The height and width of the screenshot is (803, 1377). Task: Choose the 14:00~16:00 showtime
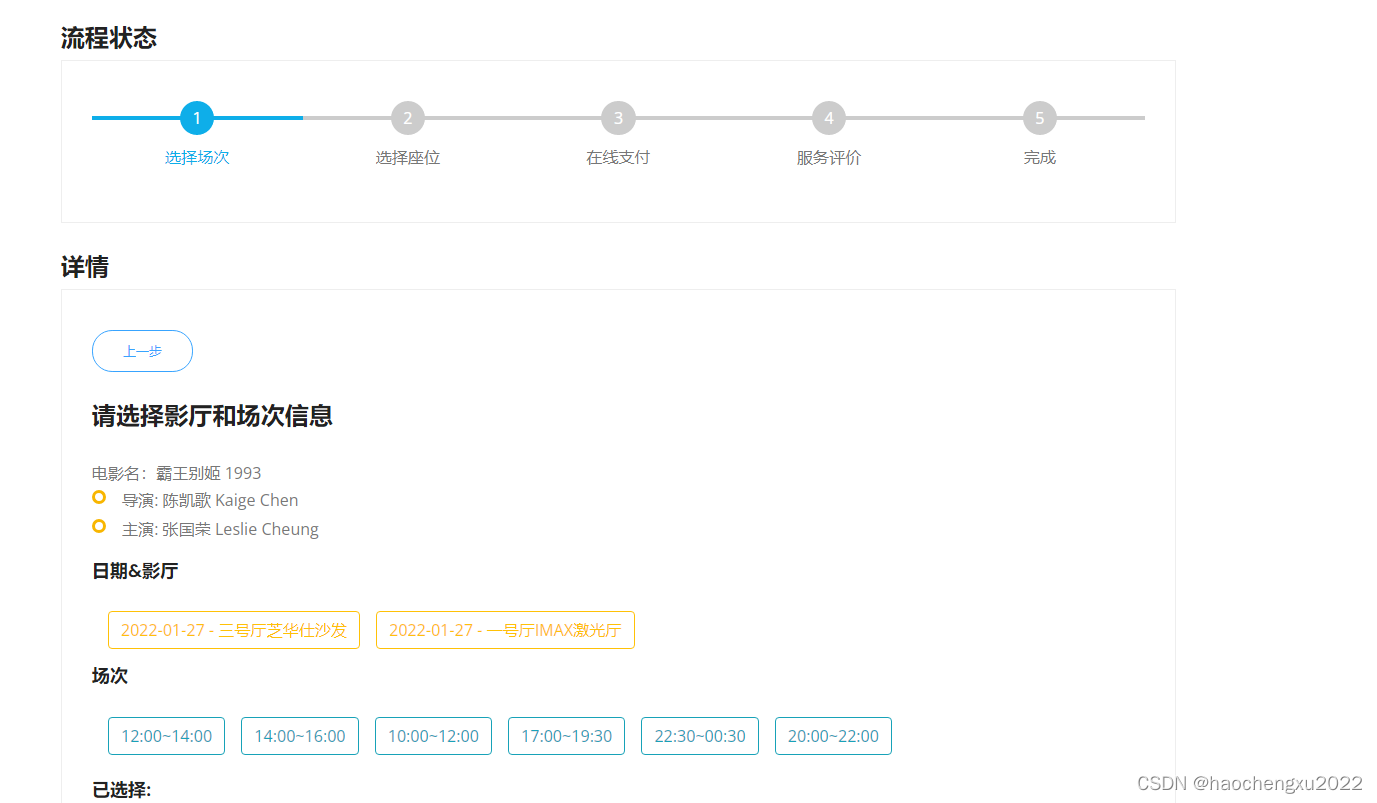point(300,736)
